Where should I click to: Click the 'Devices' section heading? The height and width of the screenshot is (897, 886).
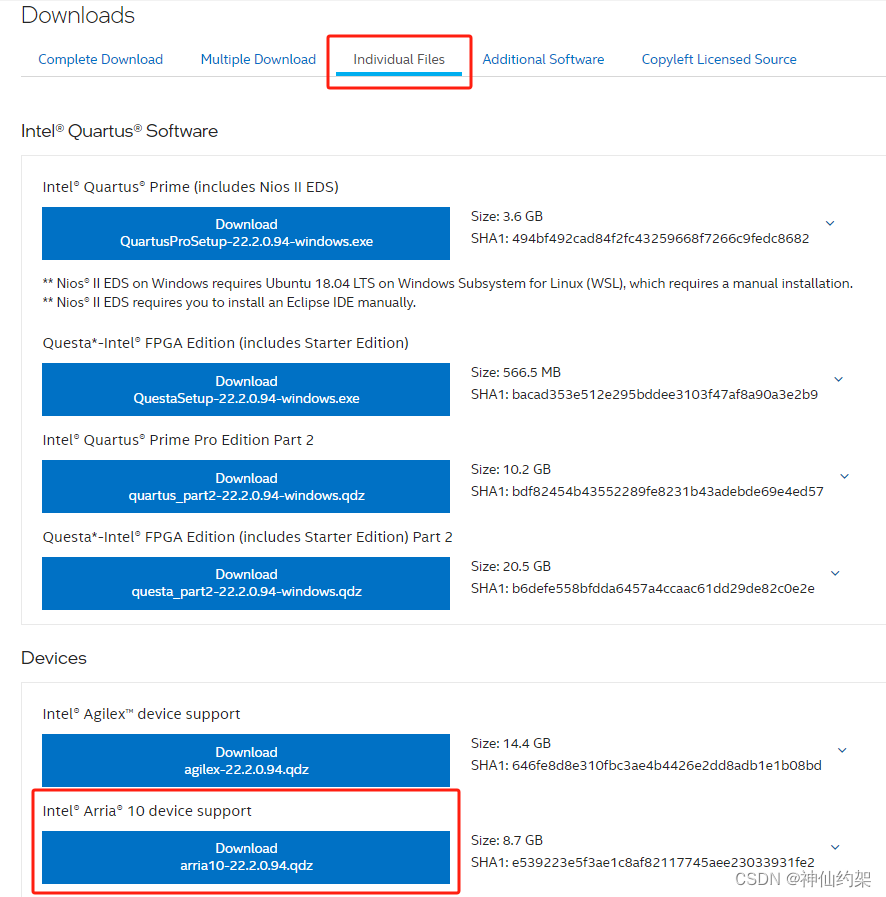point(54,658)
